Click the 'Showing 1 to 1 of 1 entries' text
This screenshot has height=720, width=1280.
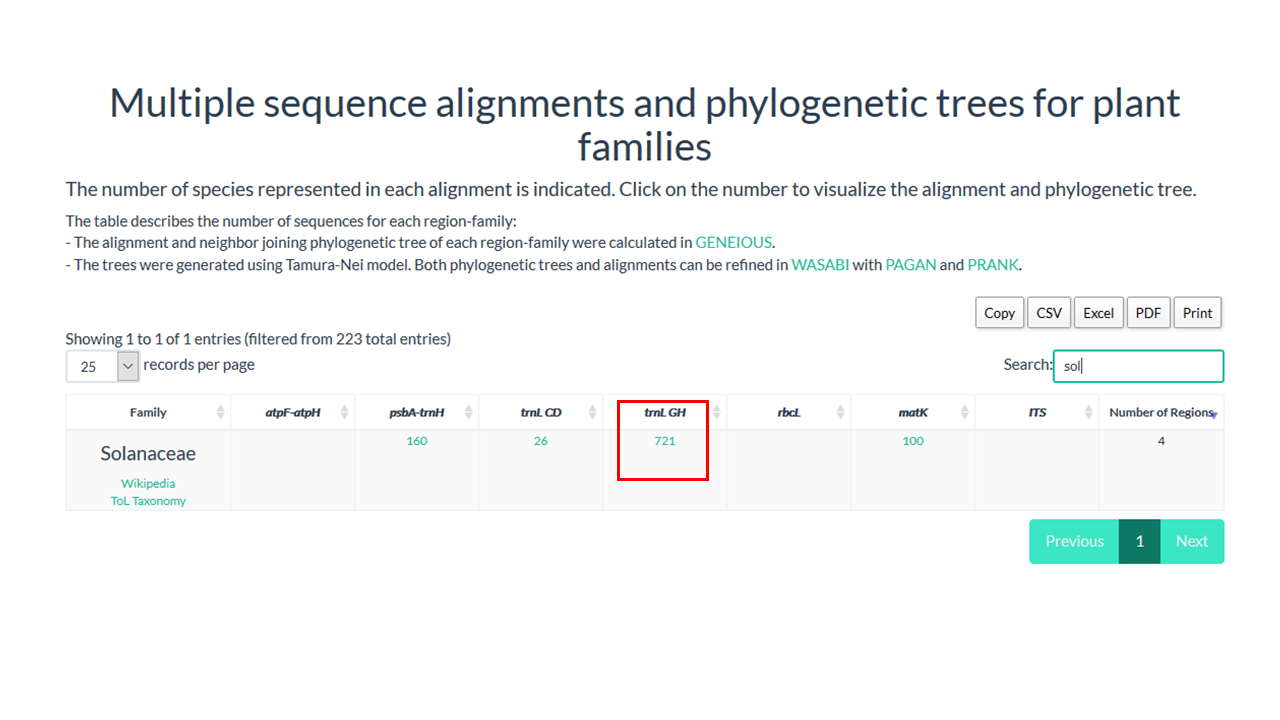click(258, 339)
